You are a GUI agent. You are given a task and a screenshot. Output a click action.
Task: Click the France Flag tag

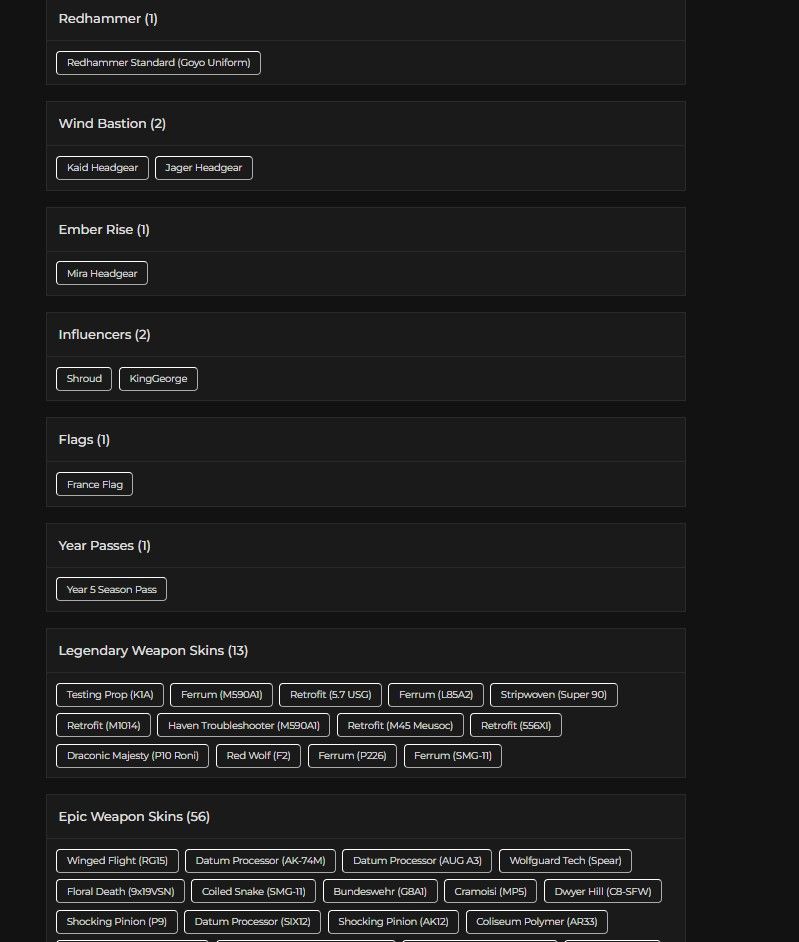coord(94,484)
